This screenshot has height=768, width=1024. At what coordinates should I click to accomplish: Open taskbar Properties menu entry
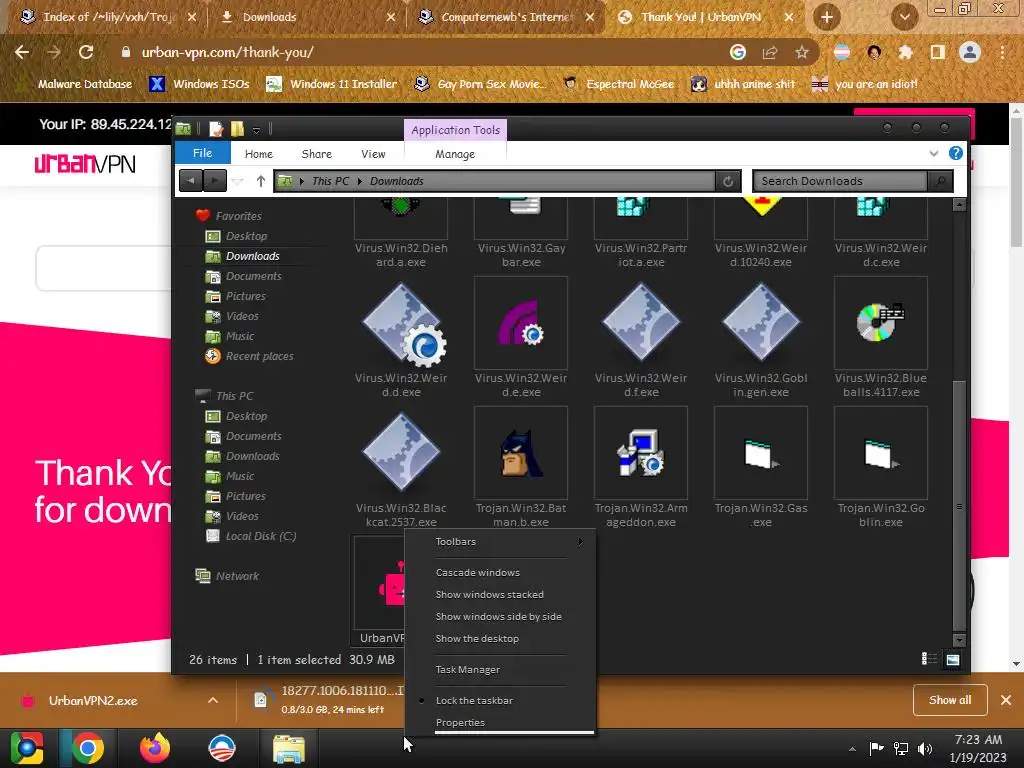click(x=460, y=722)
